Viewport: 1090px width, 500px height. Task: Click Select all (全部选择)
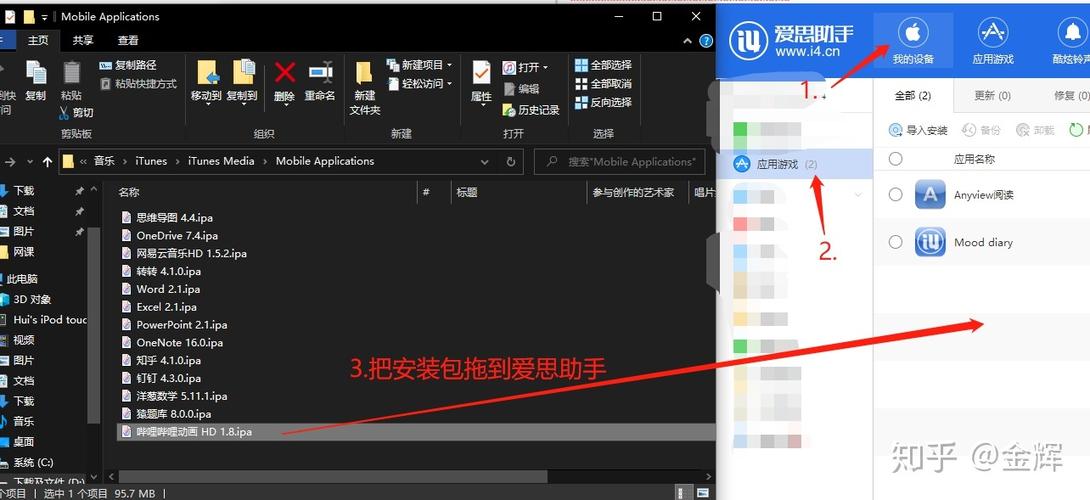(603, 65)
